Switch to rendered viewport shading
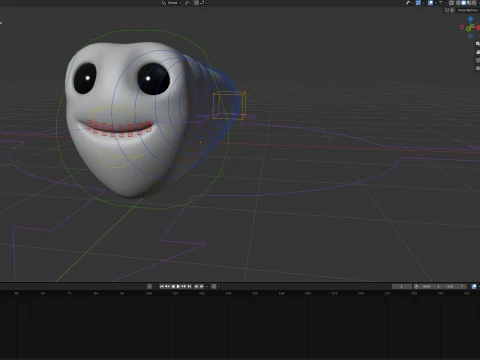Image resolution: width=480 pixels, height=360 pixels. [x=474, y=3]
